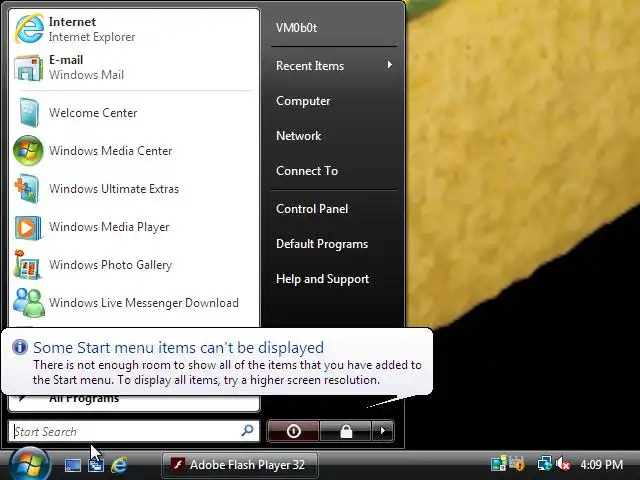Choose Connect To in Start menu
Viewport: 640px width, 480px height.
point(334,171)
